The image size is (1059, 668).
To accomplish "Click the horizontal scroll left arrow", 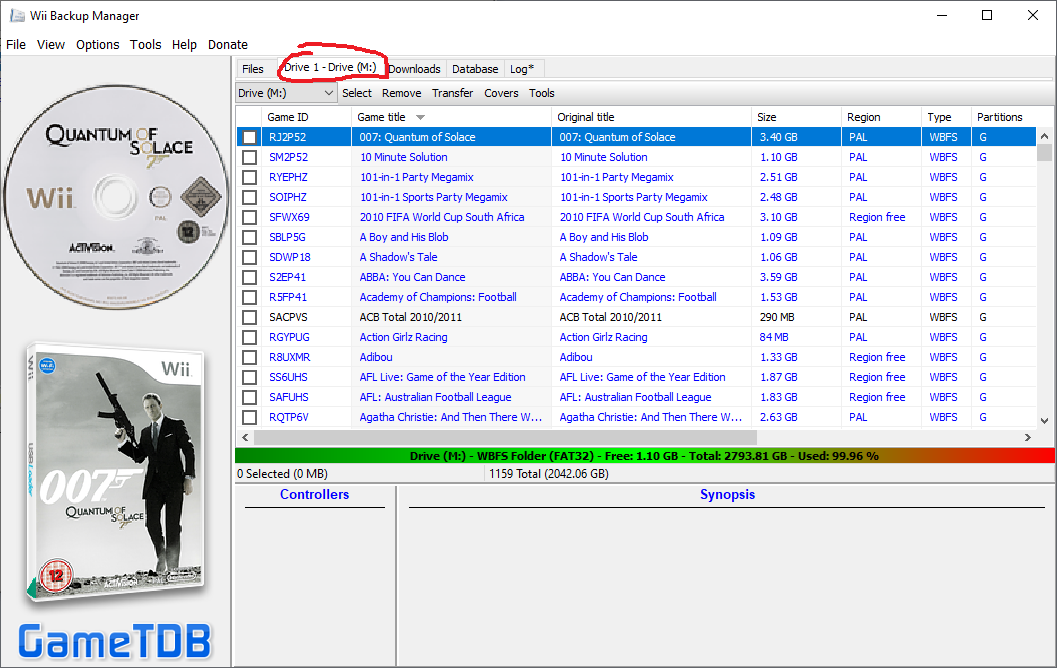I will point(245,437).
